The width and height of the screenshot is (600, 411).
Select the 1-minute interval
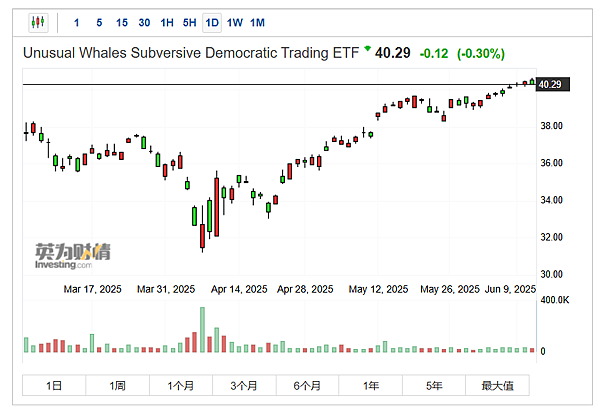tap(78, 22)
